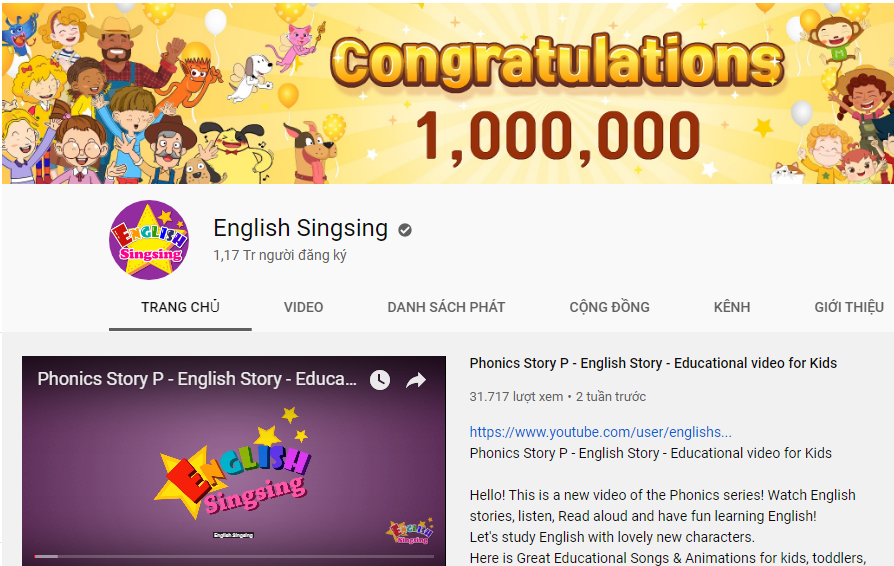The image size is (894, 566).
Task: Select the CỘNG ĐỒNG tab
Action: point(609,307)
